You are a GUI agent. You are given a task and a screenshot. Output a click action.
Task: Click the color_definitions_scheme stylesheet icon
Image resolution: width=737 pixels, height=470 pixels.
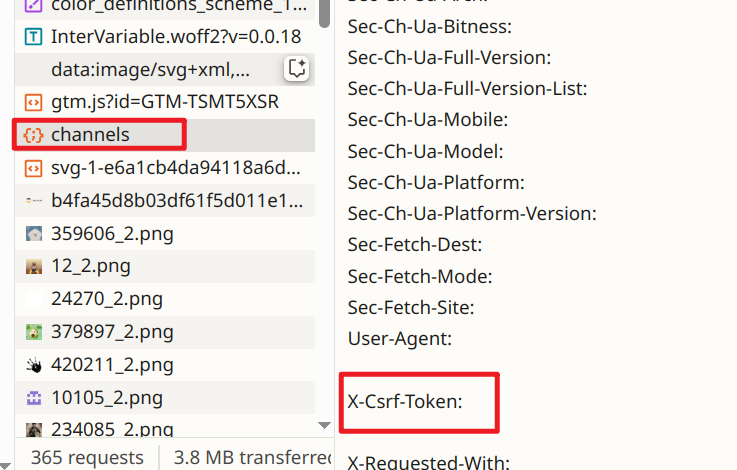(x=33, y=6)
